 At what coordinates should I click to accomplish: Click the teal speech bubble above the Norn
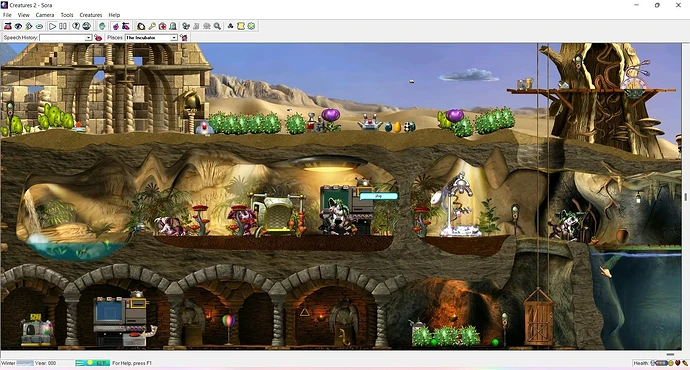378,196
